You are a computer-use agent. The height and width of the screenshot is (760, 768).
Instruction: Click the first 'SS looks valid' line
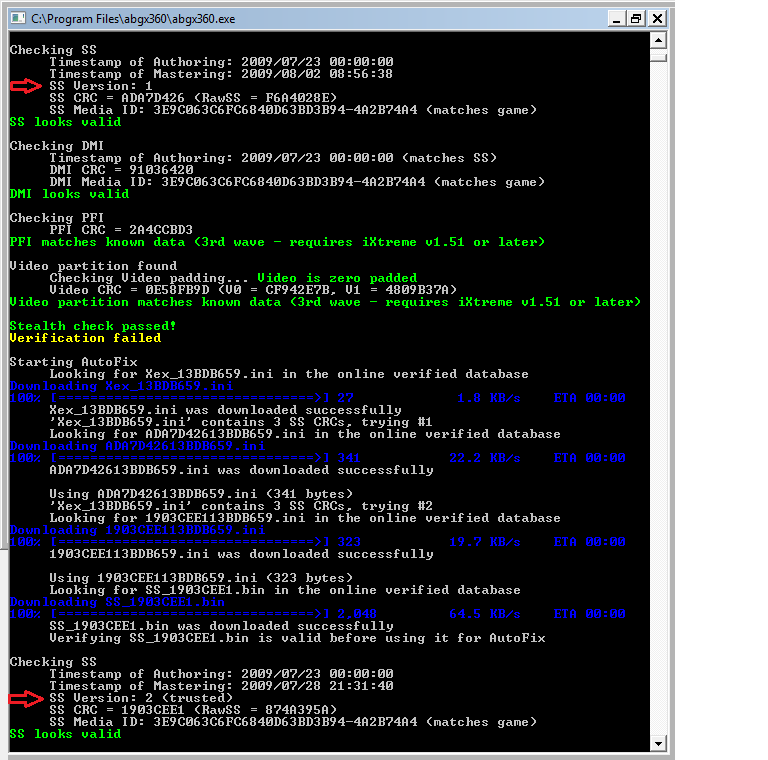65,122
